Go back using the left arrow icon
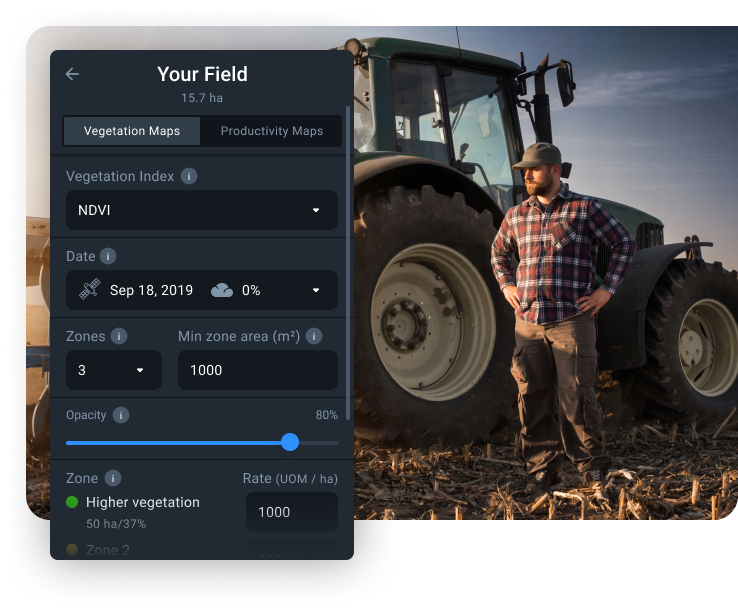Screen dimensions: 738x610 coord(72,74)
